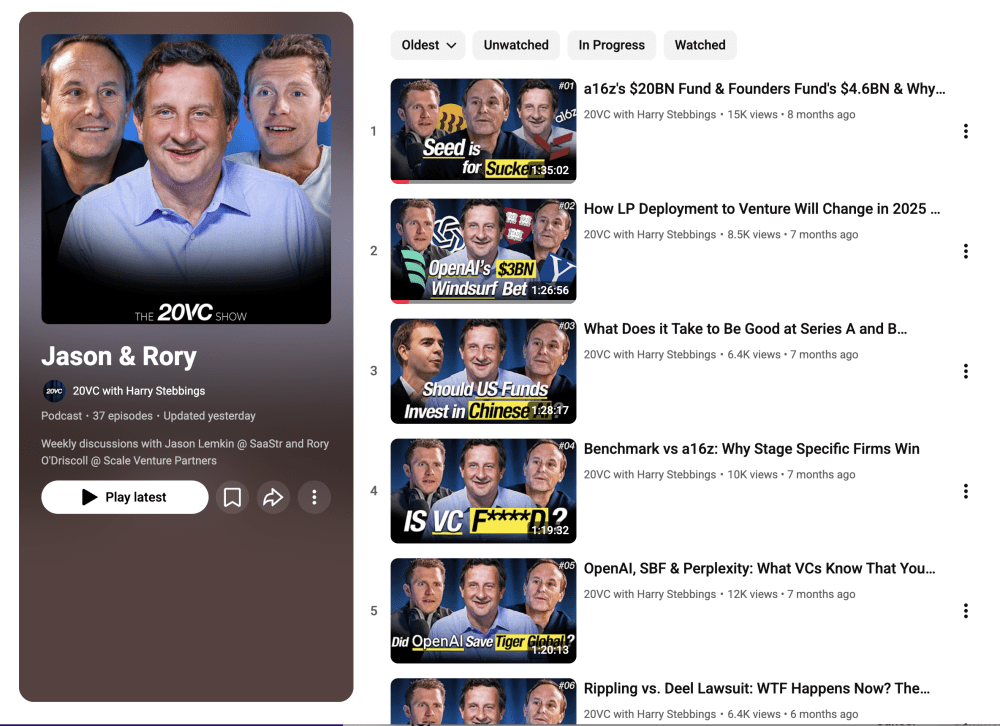
Task: Click the '37 episodes' podcast info text
Action: [x=122, y=416]
